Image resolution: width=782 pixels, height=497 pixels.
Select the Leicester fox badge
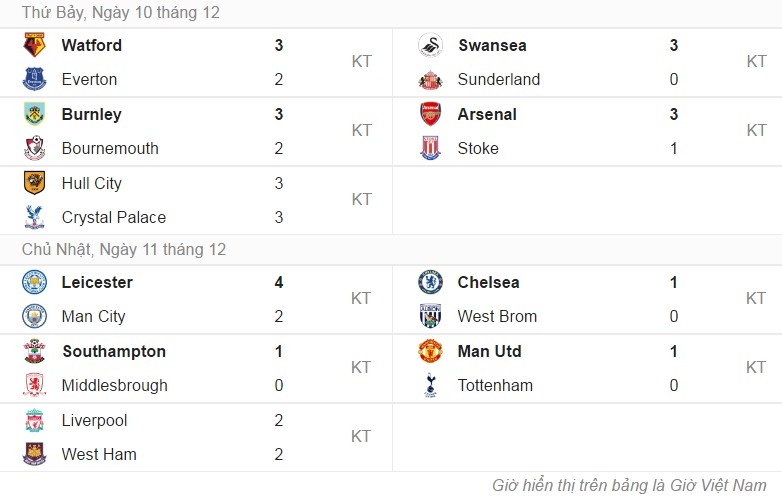pos(34,282)
